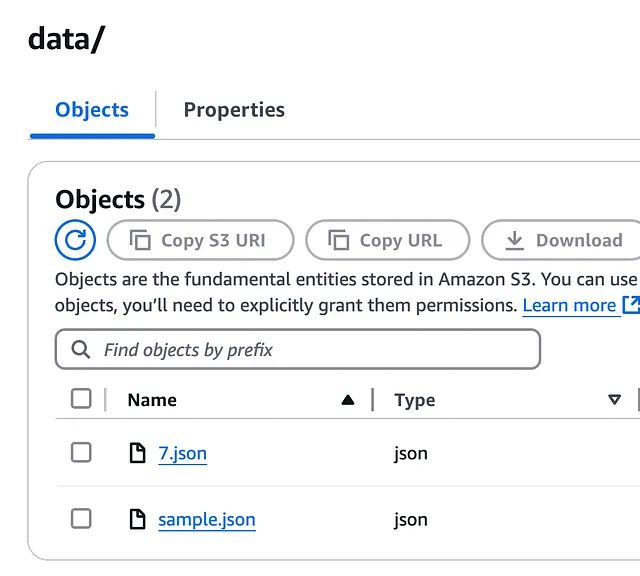Screen dimensions: 640x576
Task: Open the Objects tab
Action: click(x=92, y=110)
